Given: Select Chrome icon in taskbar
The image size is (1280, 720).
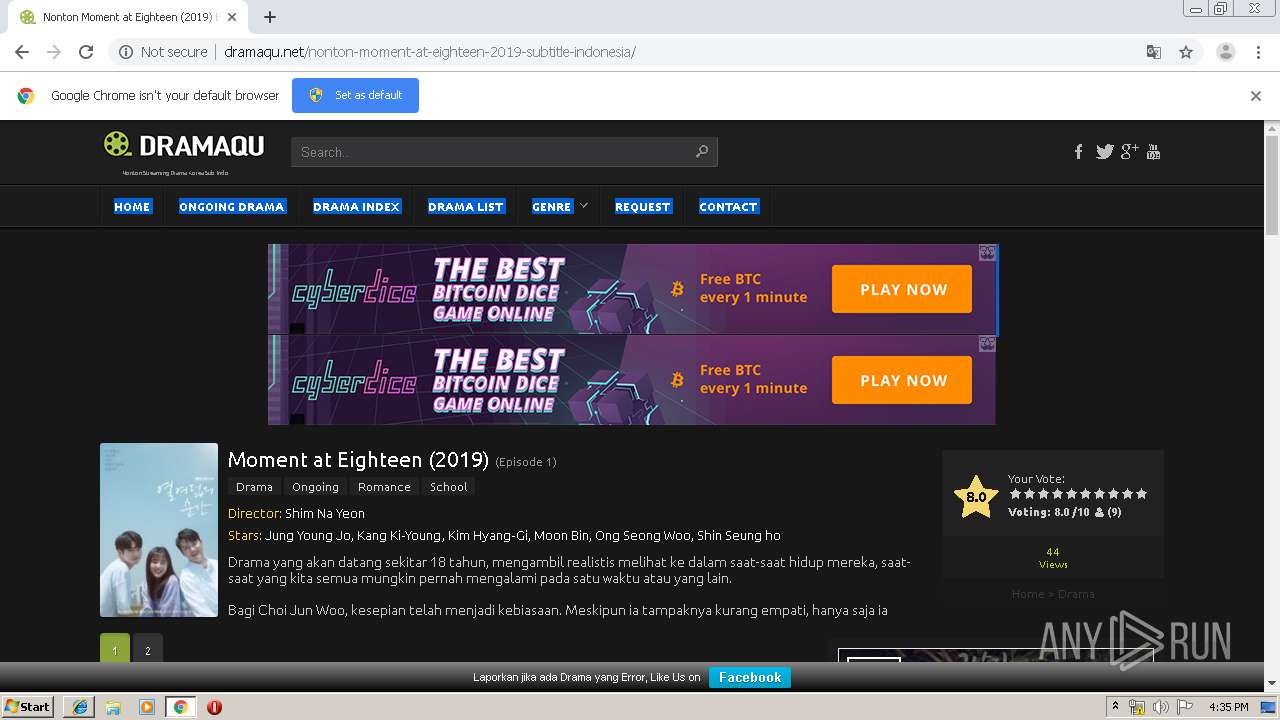Looking at the screenshot, I should [181, 707].
